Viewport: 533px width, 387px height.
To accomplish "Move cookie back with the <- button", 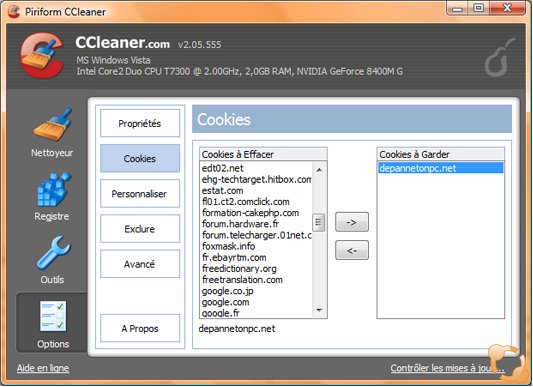I will coord(352,250).
